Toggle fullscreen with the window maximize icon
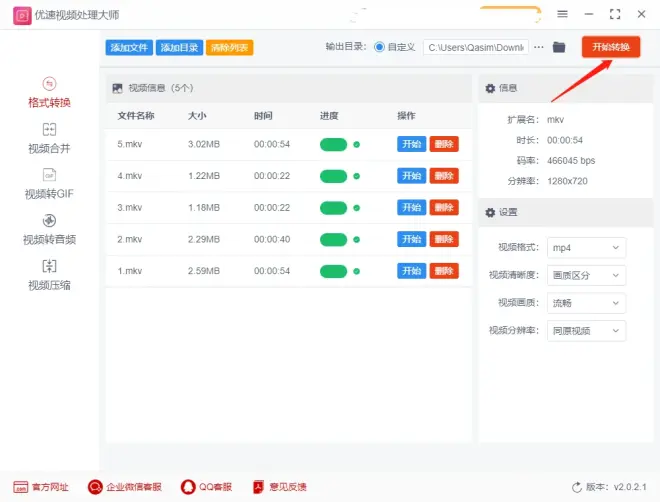660x502 pixels. click(x=615, y=14)
